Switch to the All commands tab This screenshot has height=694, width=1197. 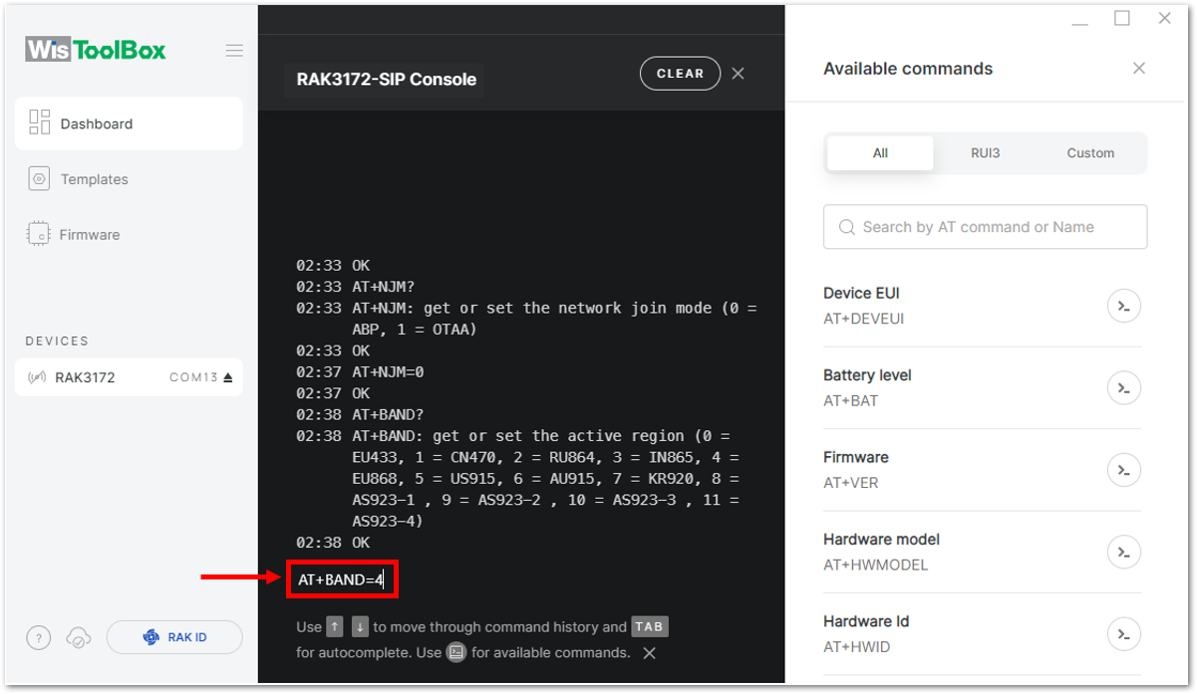pos(880,153)
